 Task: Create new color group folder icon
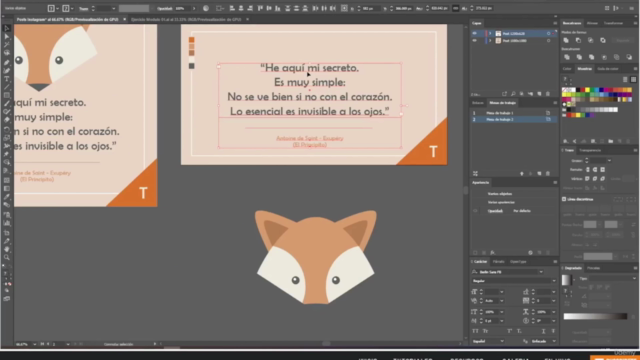(x=611, y=141)
